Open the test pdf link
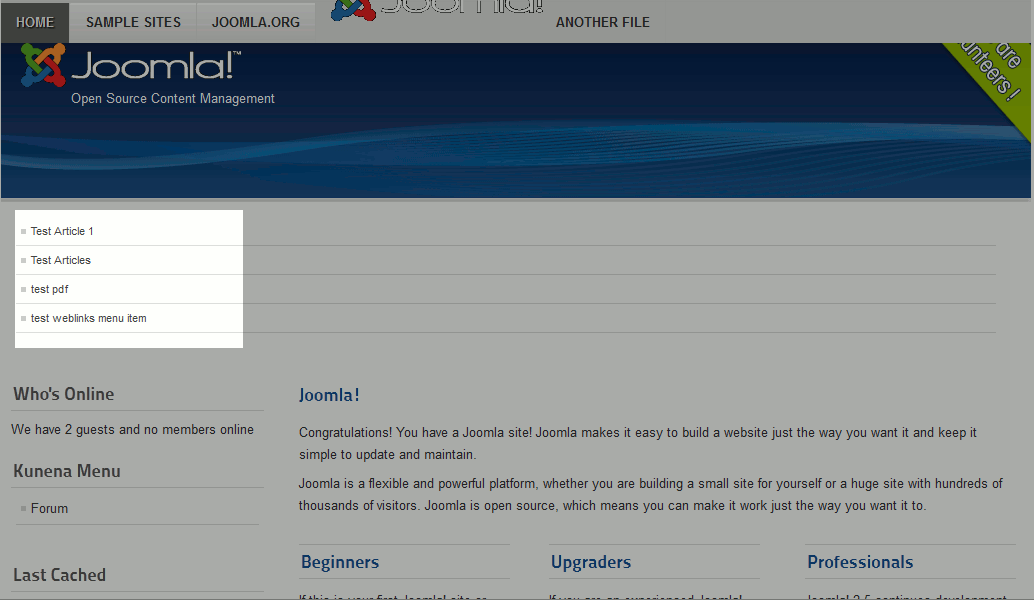1034x600 pixels. click(49, 289)
